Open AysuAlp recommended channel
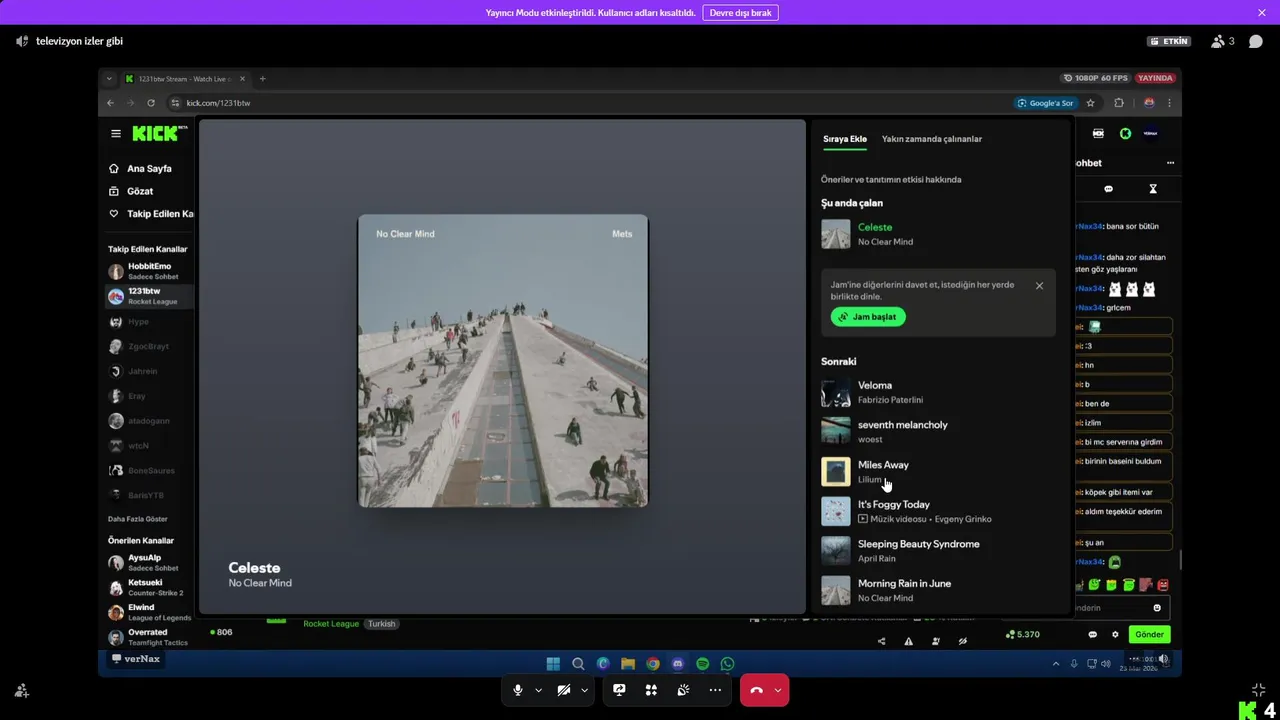 149,562
